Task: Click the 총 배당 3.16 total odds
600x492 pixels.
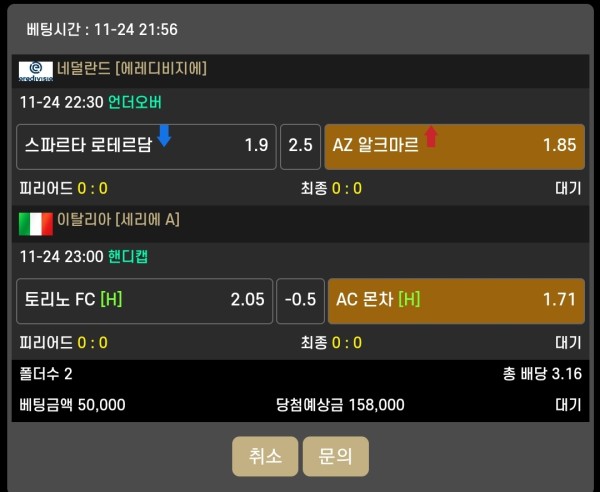Action: [541, 374]
